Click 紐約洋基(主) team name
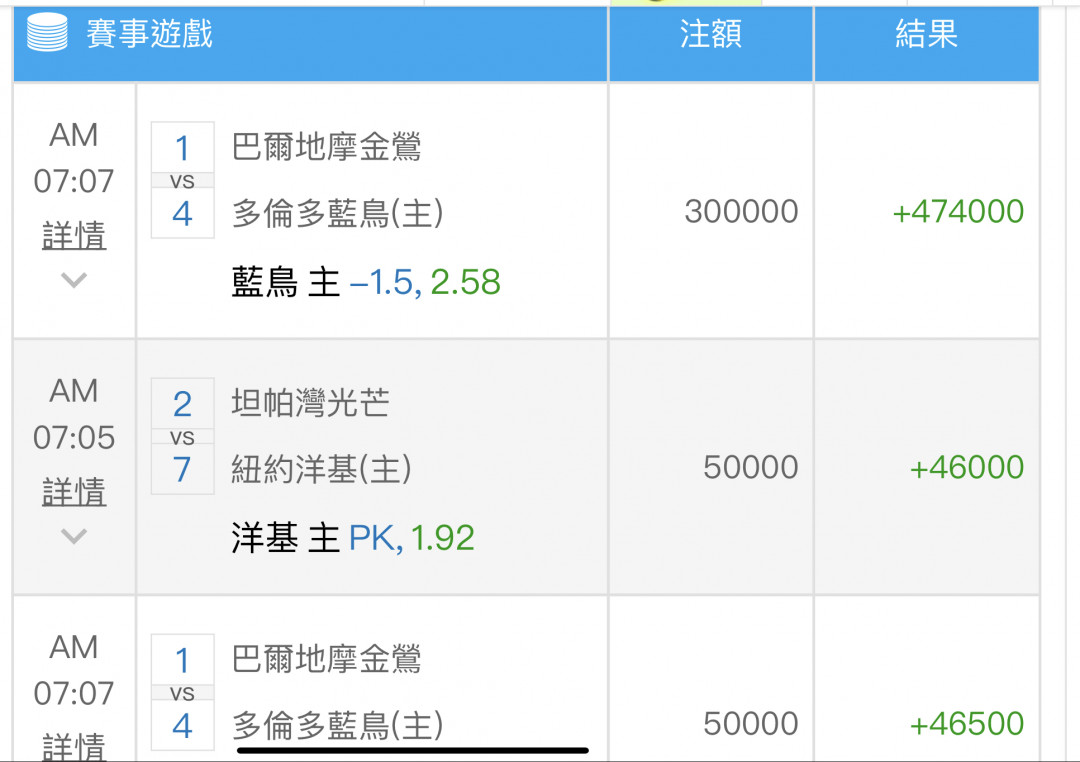Image resolution: width=1080 pixels, height=762 pixels. [322, 470]
